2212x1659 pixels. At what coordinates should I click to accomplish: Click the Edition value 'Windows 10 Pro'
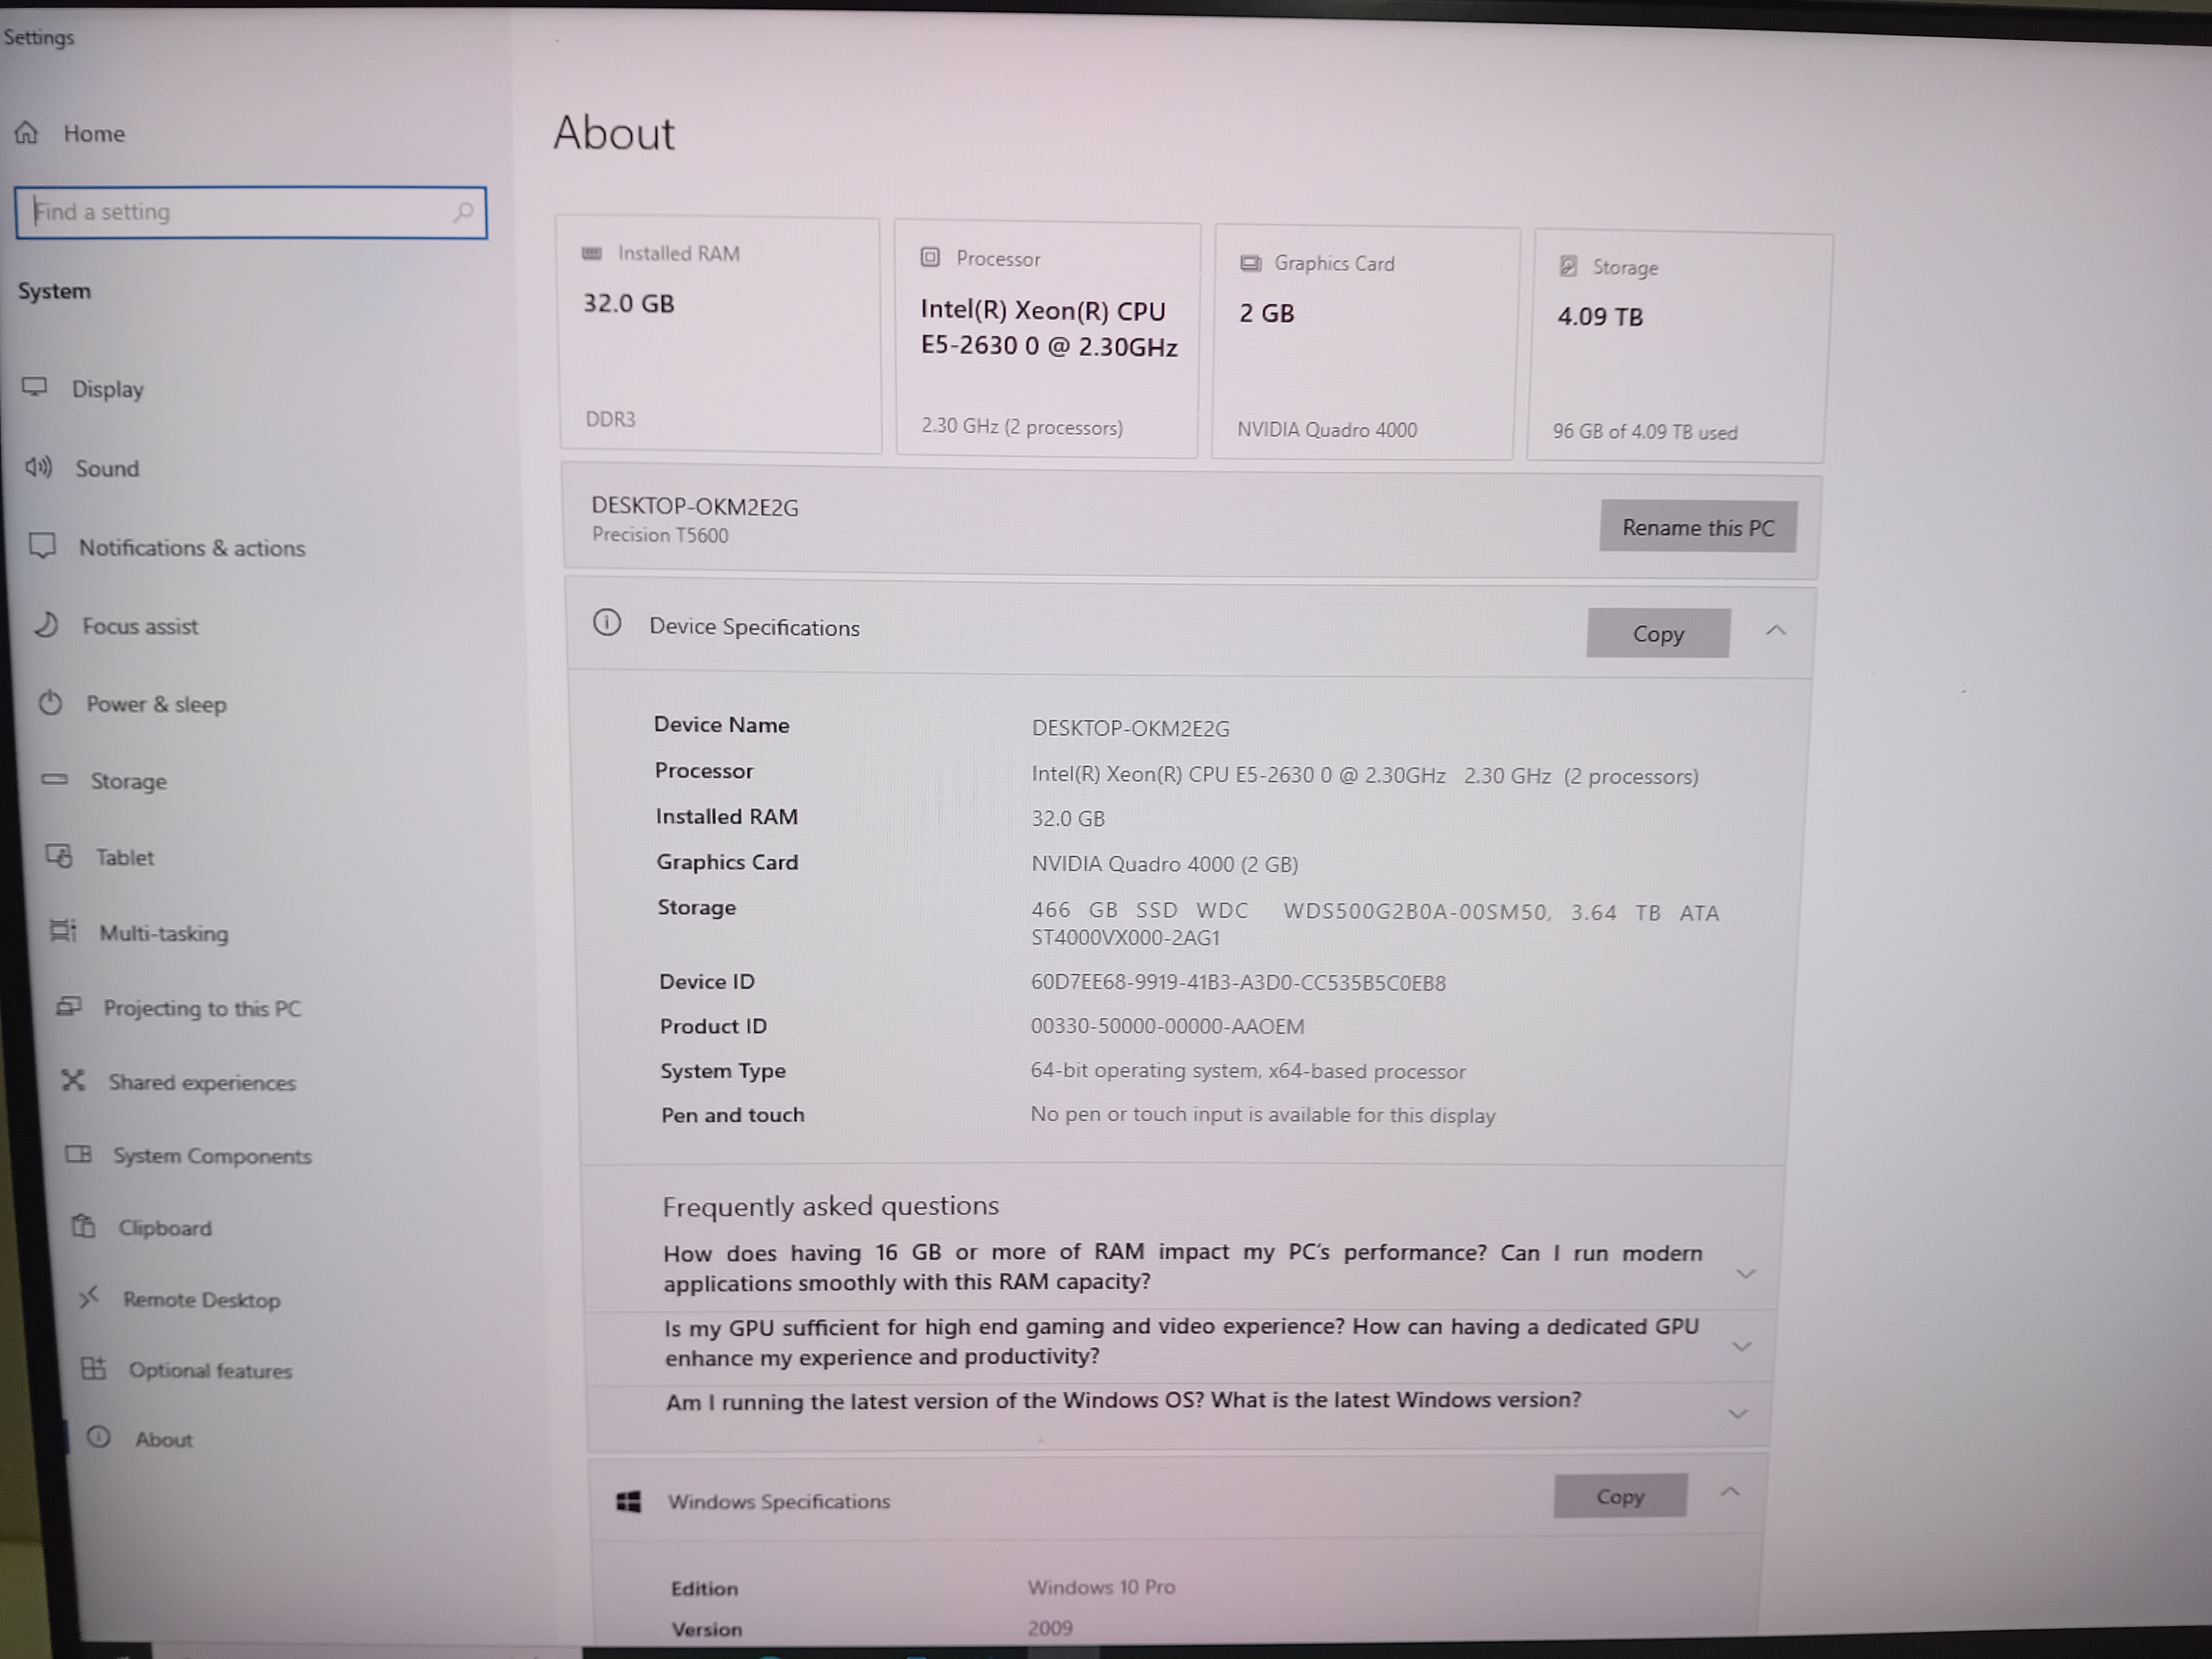[1101, 1587]
